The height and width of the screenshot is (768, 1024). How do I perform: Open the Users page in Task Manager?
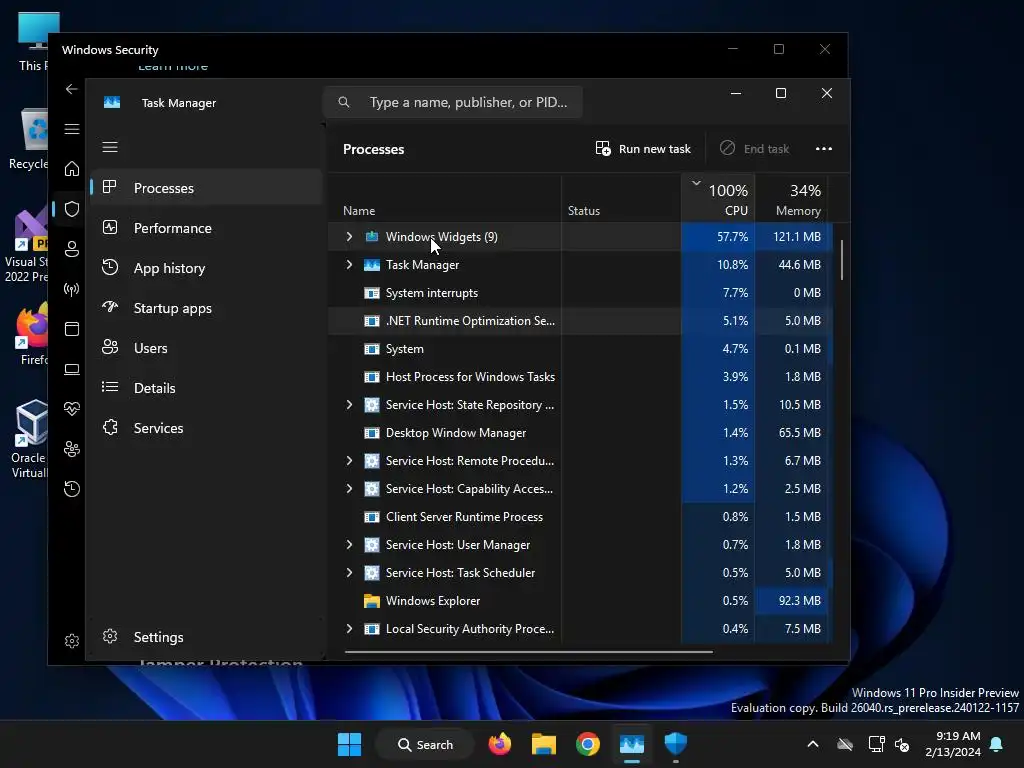206,348
